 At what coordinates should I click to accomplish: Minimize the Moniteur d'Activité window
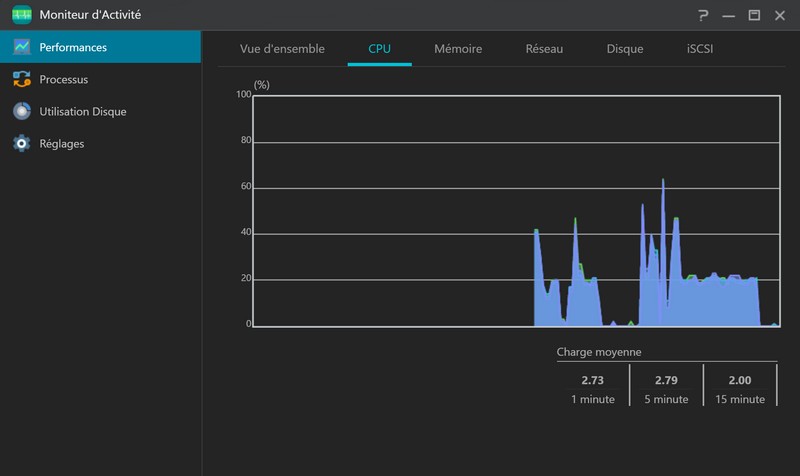click(729, 16)
